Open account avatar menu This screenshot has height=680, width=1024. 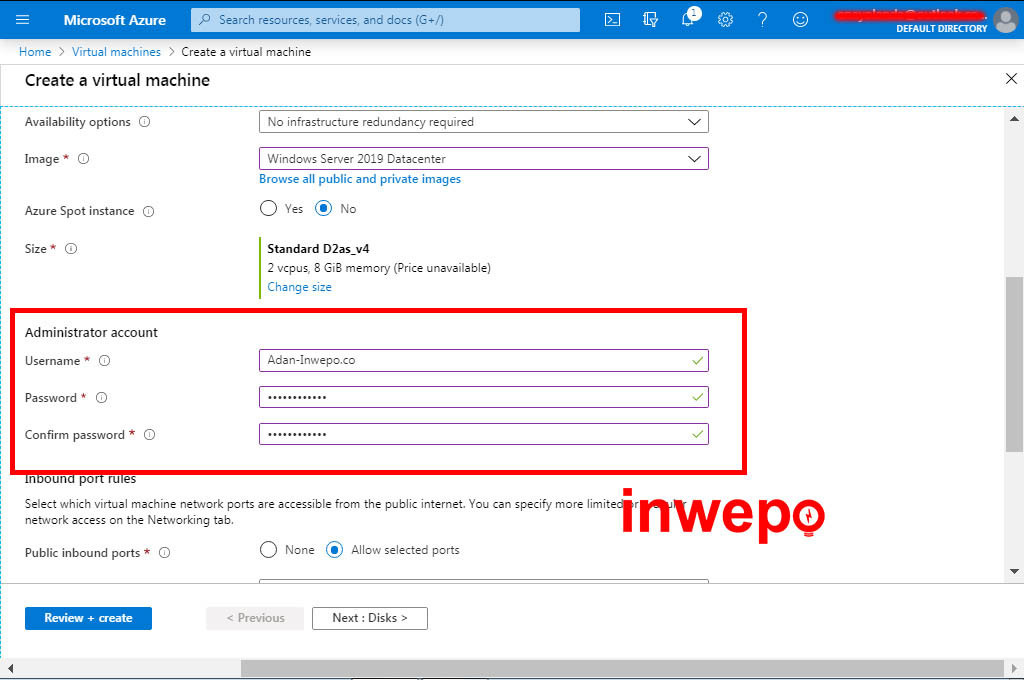click(1006, 20)
